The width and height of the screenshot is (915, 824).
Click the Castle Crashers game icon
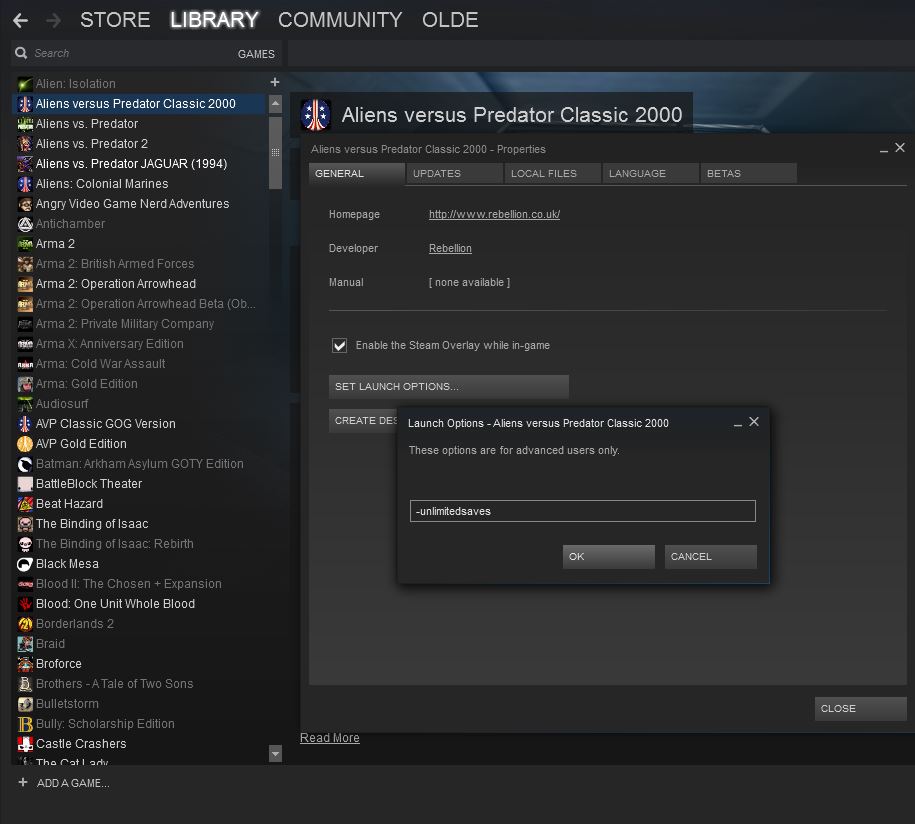26,744
